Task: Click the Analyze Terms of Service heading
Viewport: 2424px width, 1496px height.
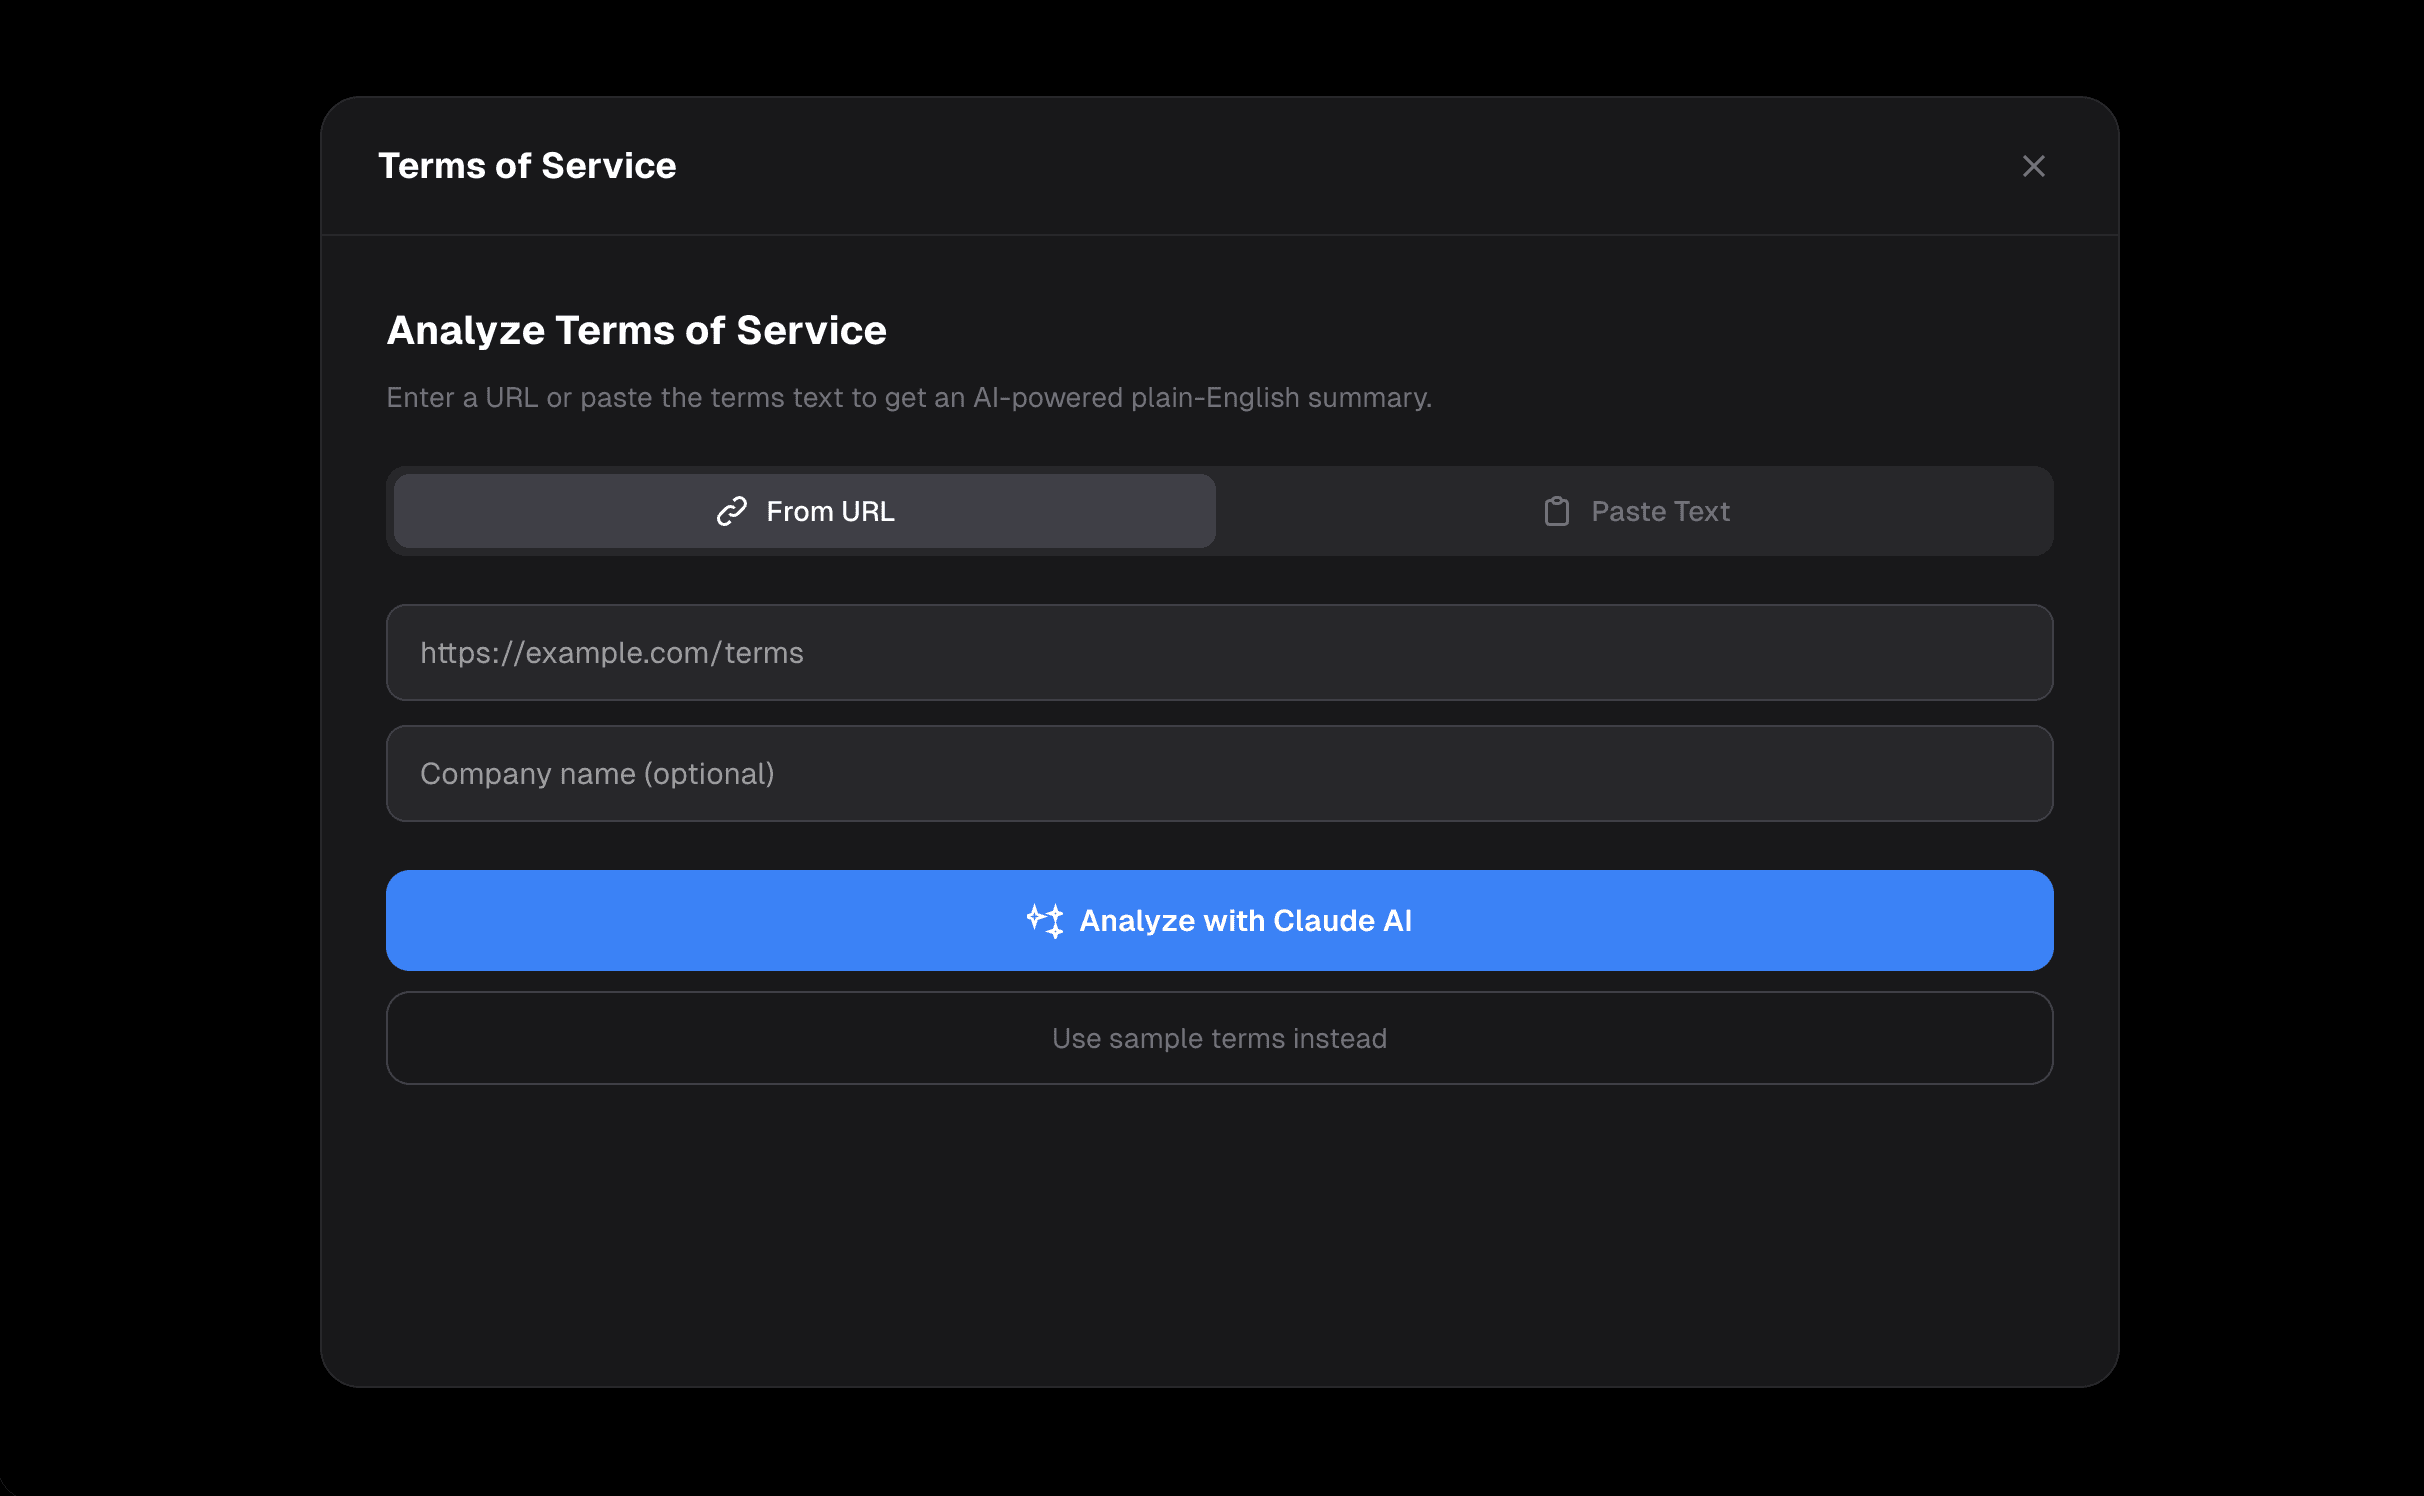Action: (x=637, y=330)
